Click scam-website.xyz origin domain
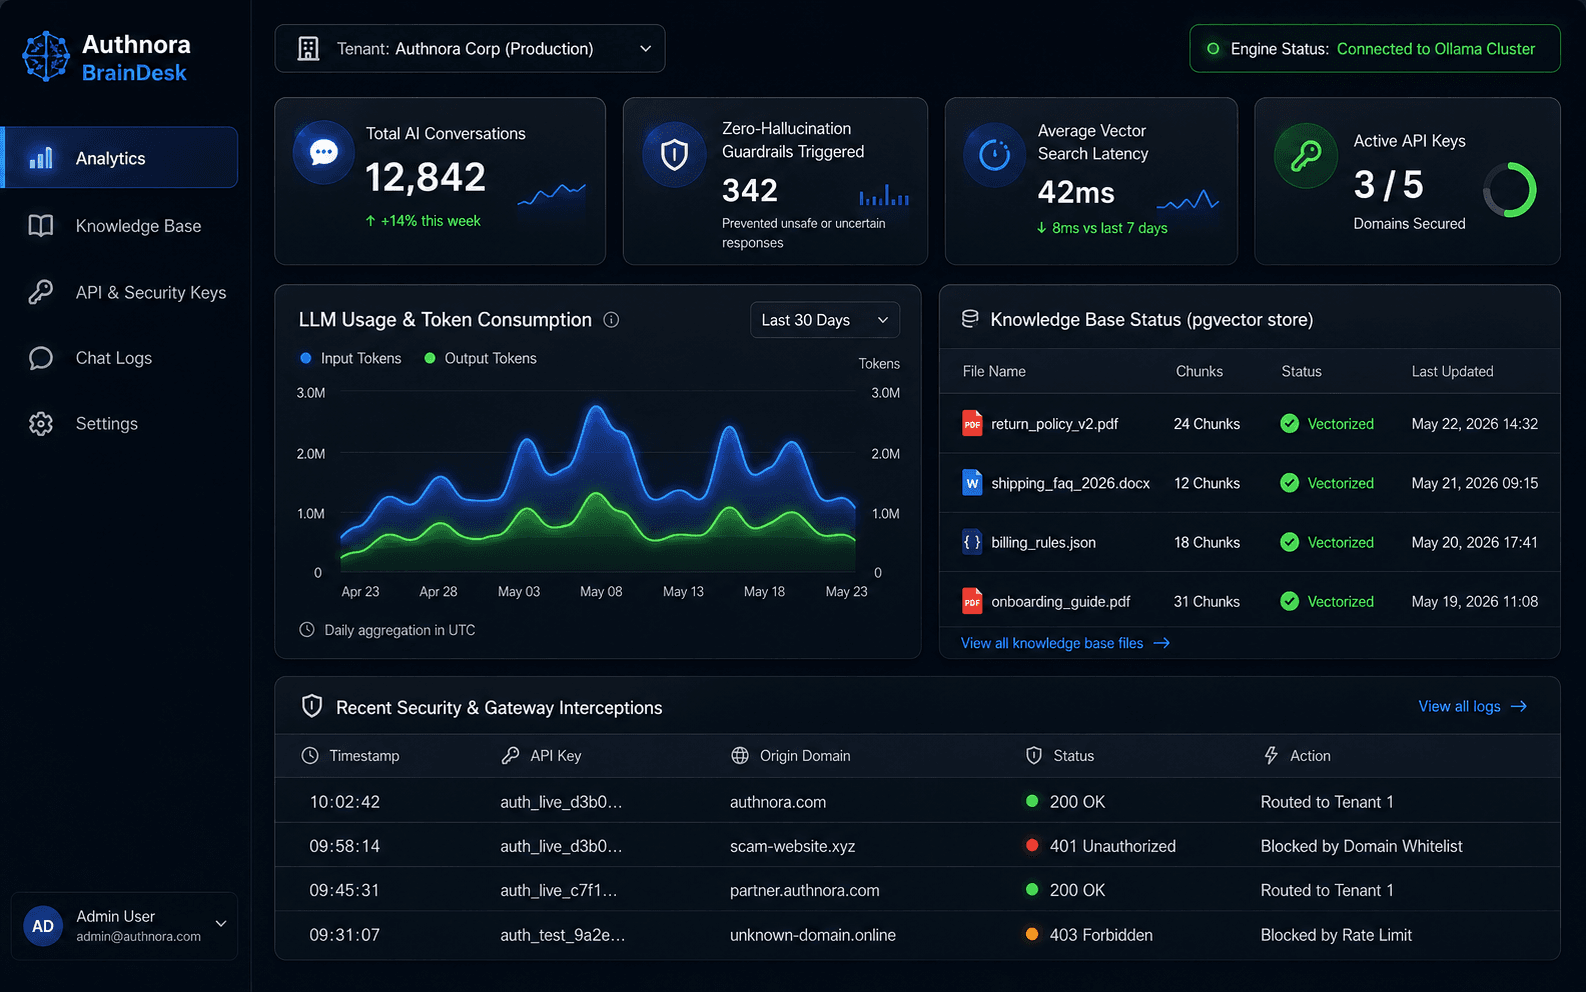1586x992 pixels. (793, 846)
